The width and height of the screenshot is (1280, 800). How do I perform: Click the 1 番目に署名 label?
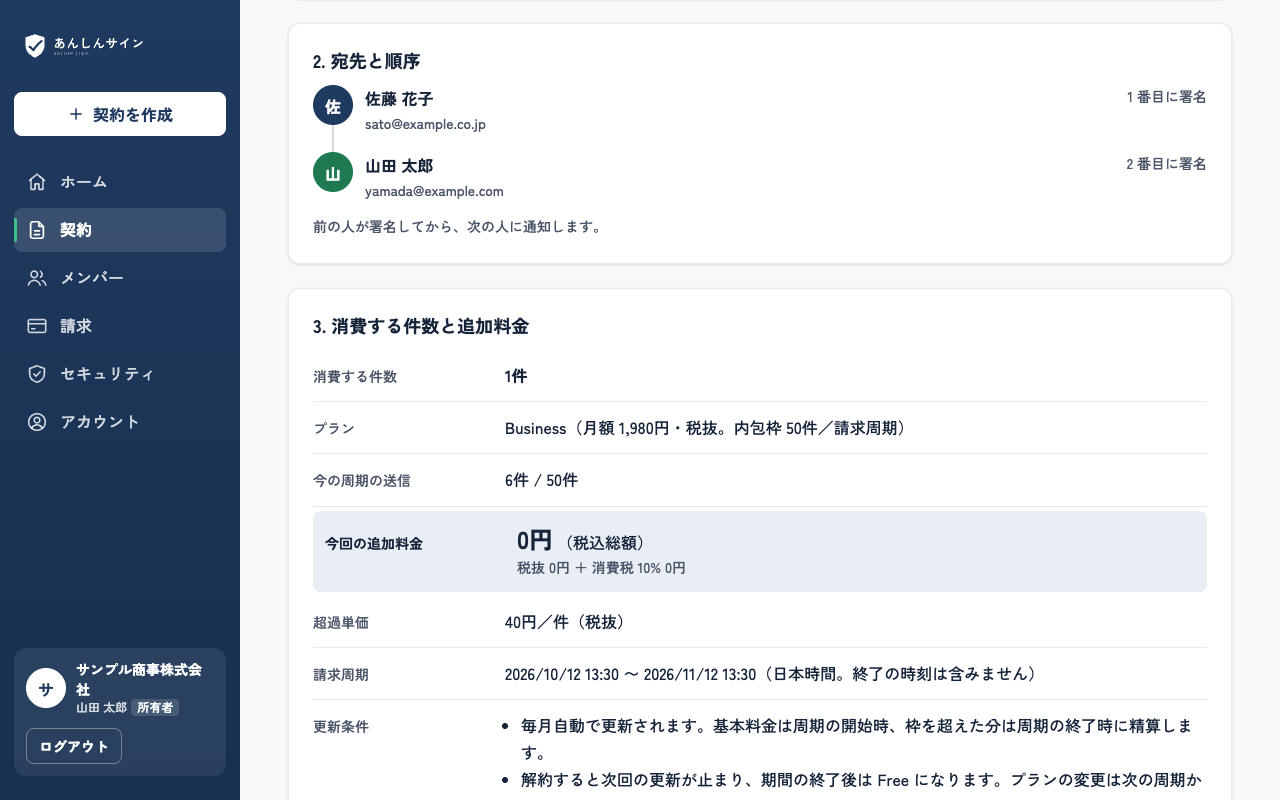1166,97
